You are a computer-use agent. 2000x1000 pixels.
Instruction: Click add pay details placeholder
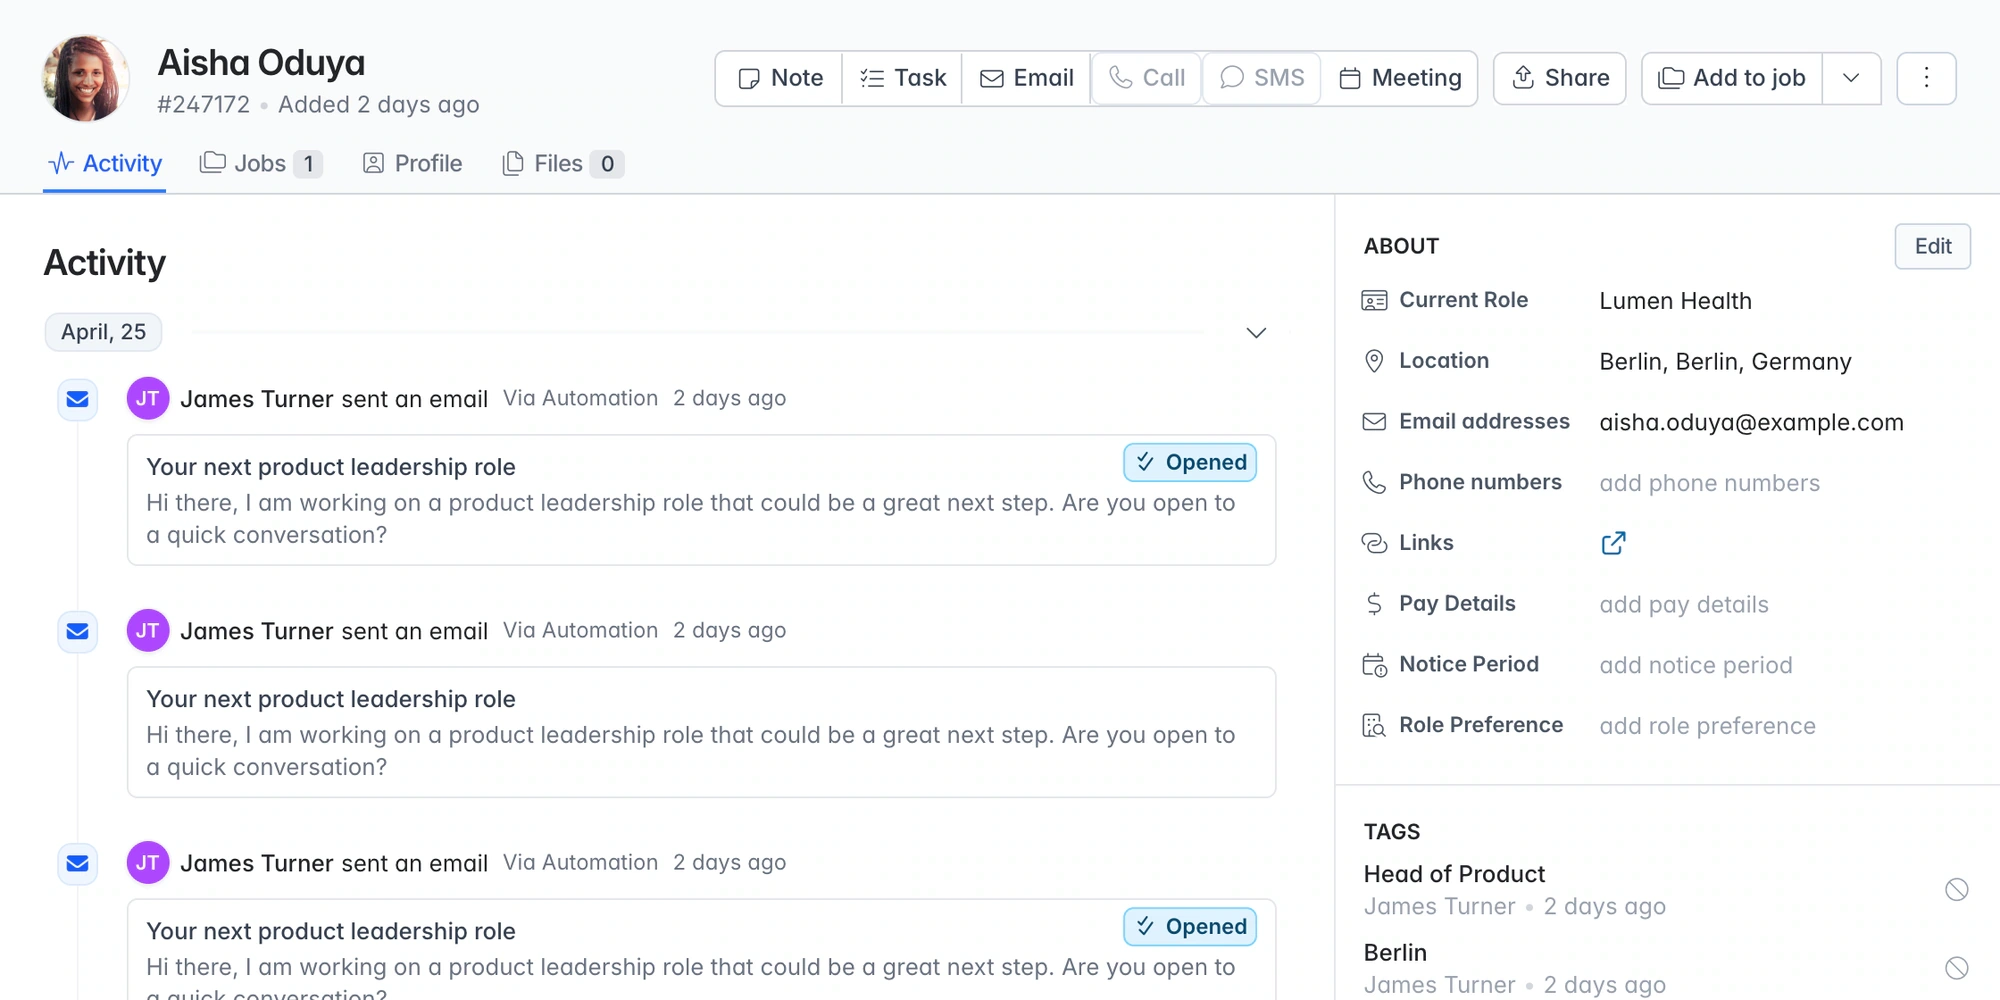click(x=1683, y=604)
